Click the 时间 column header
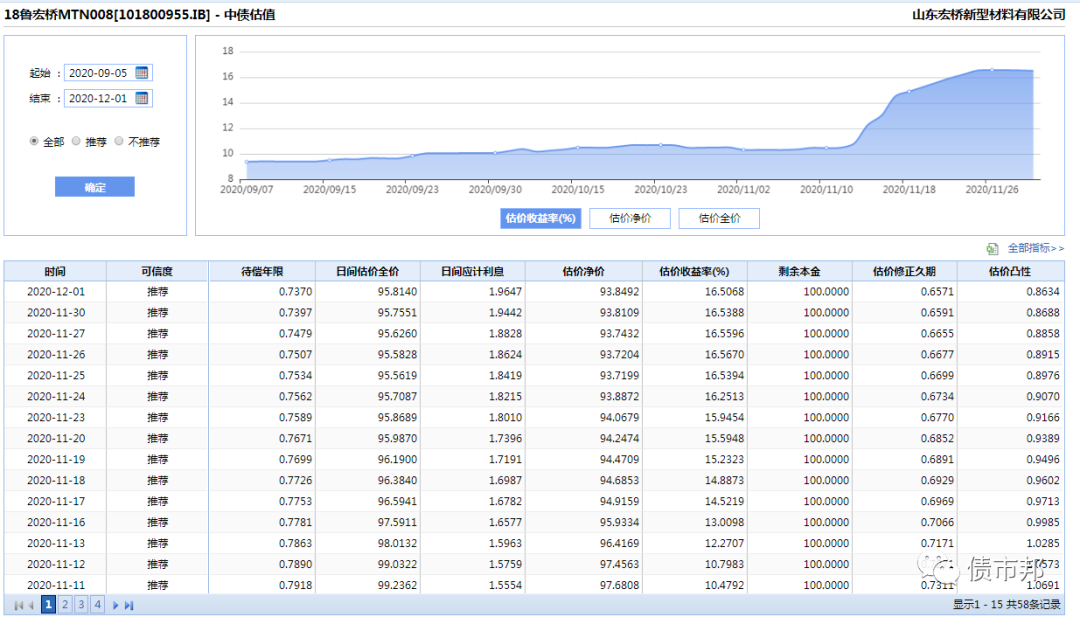The image size is (1080, 617). coord(55,272)
